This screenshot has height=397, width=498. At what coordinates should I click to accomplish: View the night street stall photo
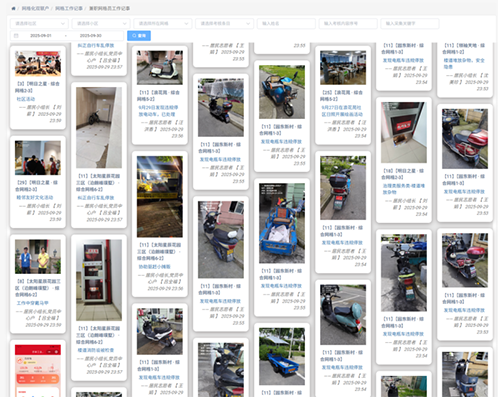160,197
